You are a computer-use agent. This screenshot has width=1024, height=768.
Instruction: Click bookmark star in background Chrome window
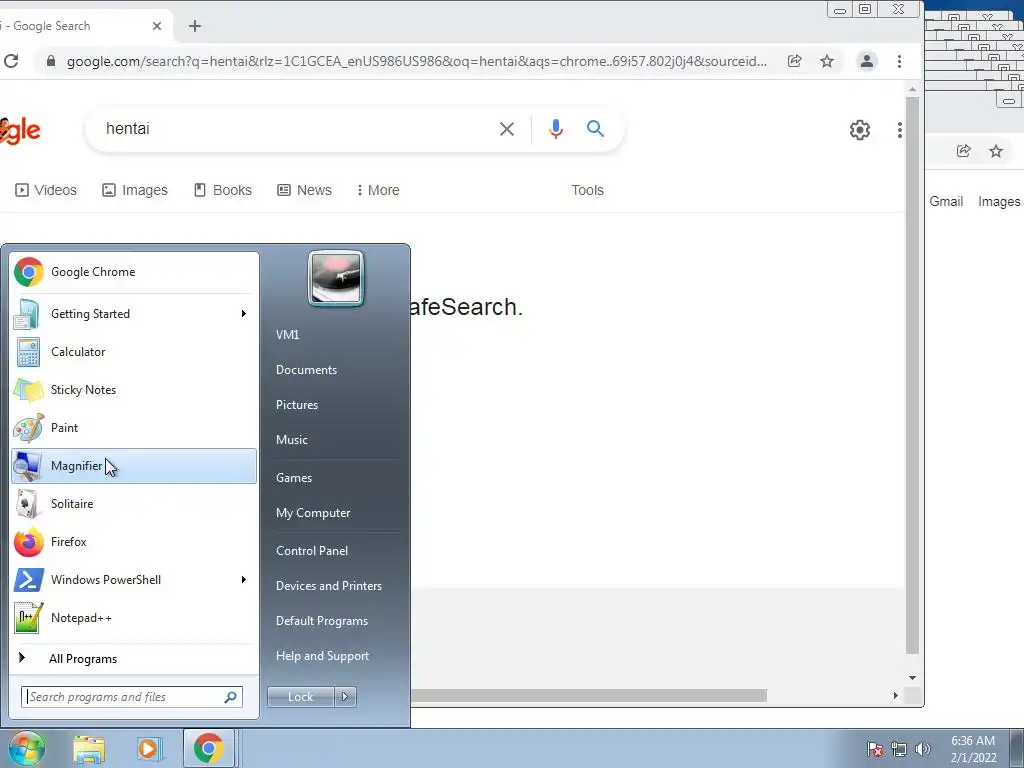[x=996, y=152]
